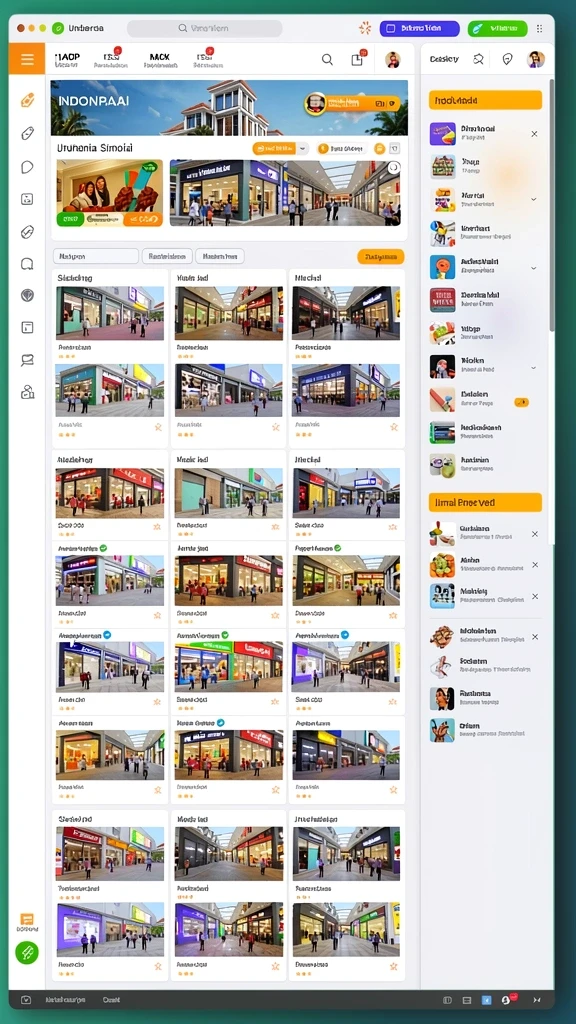Screen dimensions: 576x1024
Task: Click the magnifier search icon in header
Action: (327, 59)
